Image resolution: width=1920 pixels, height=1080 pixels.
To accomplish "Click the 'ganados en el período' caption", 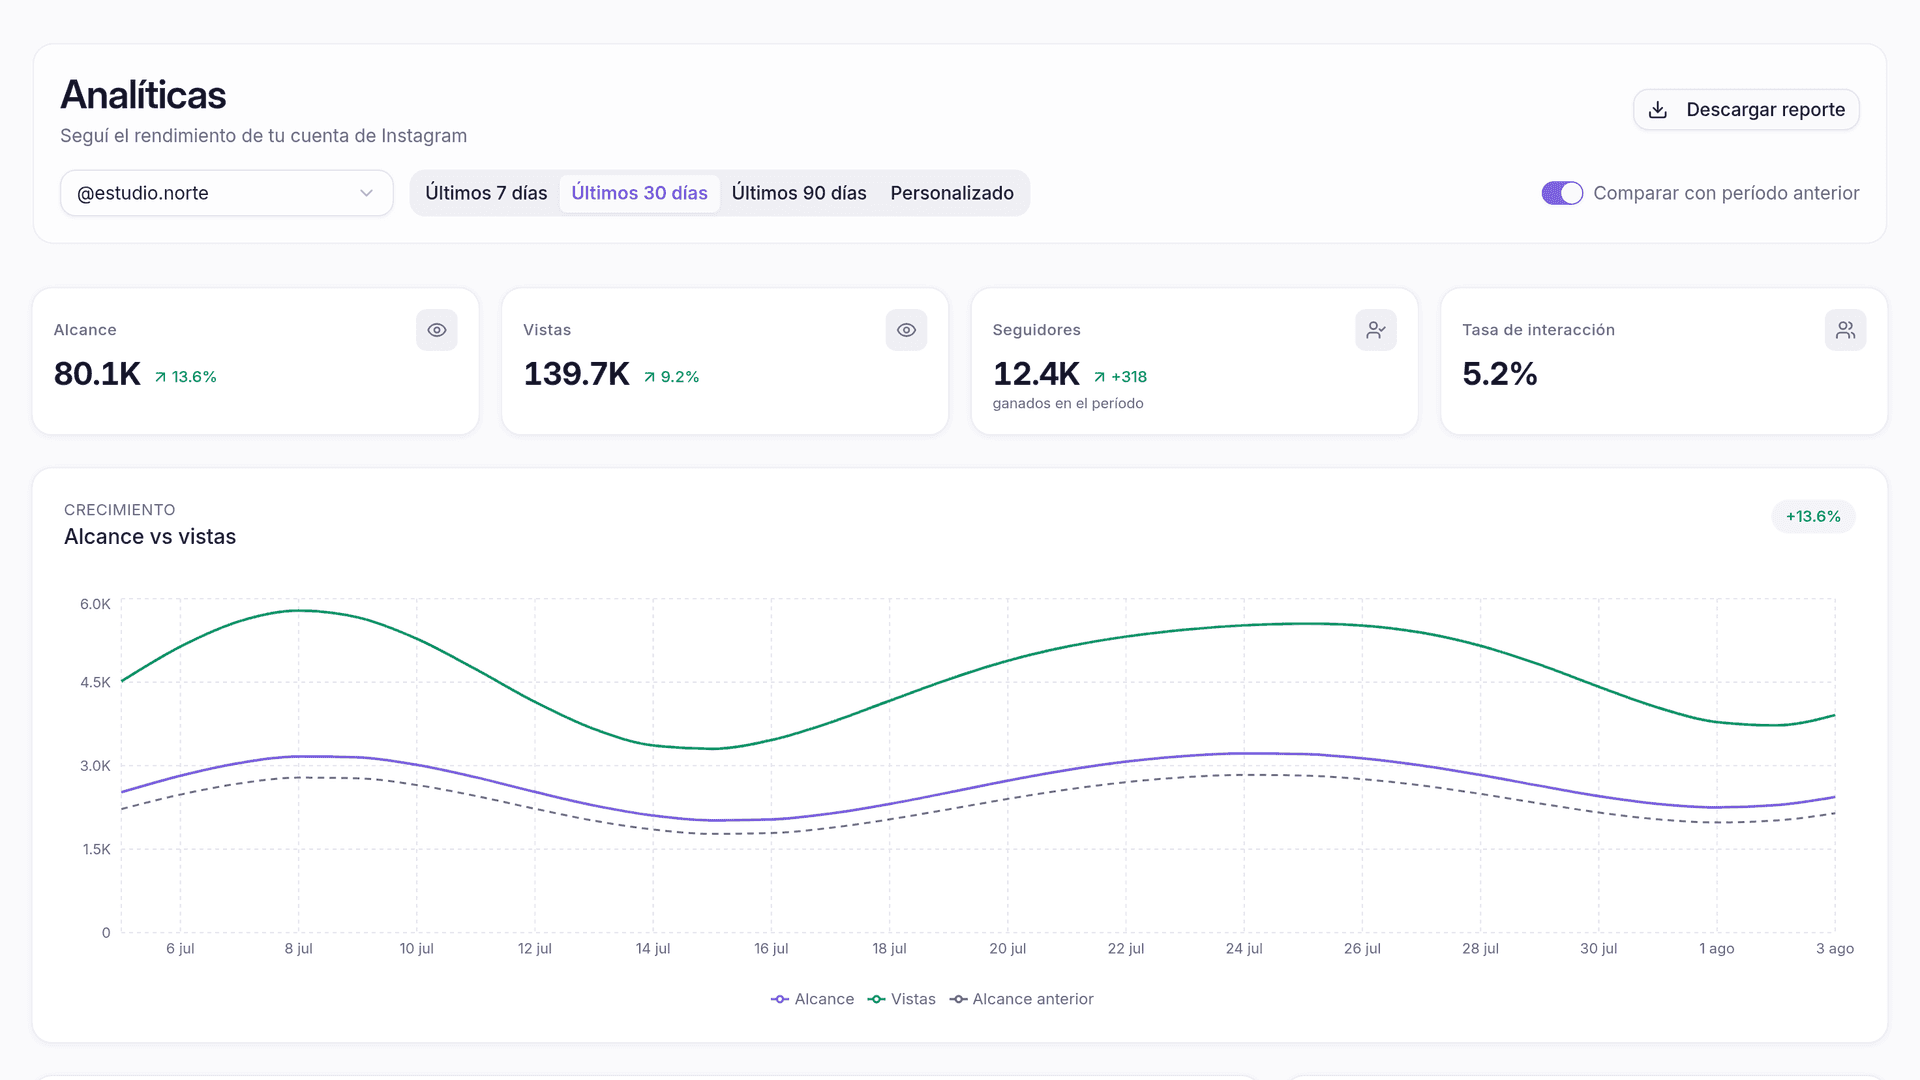I will [1068, 404].
